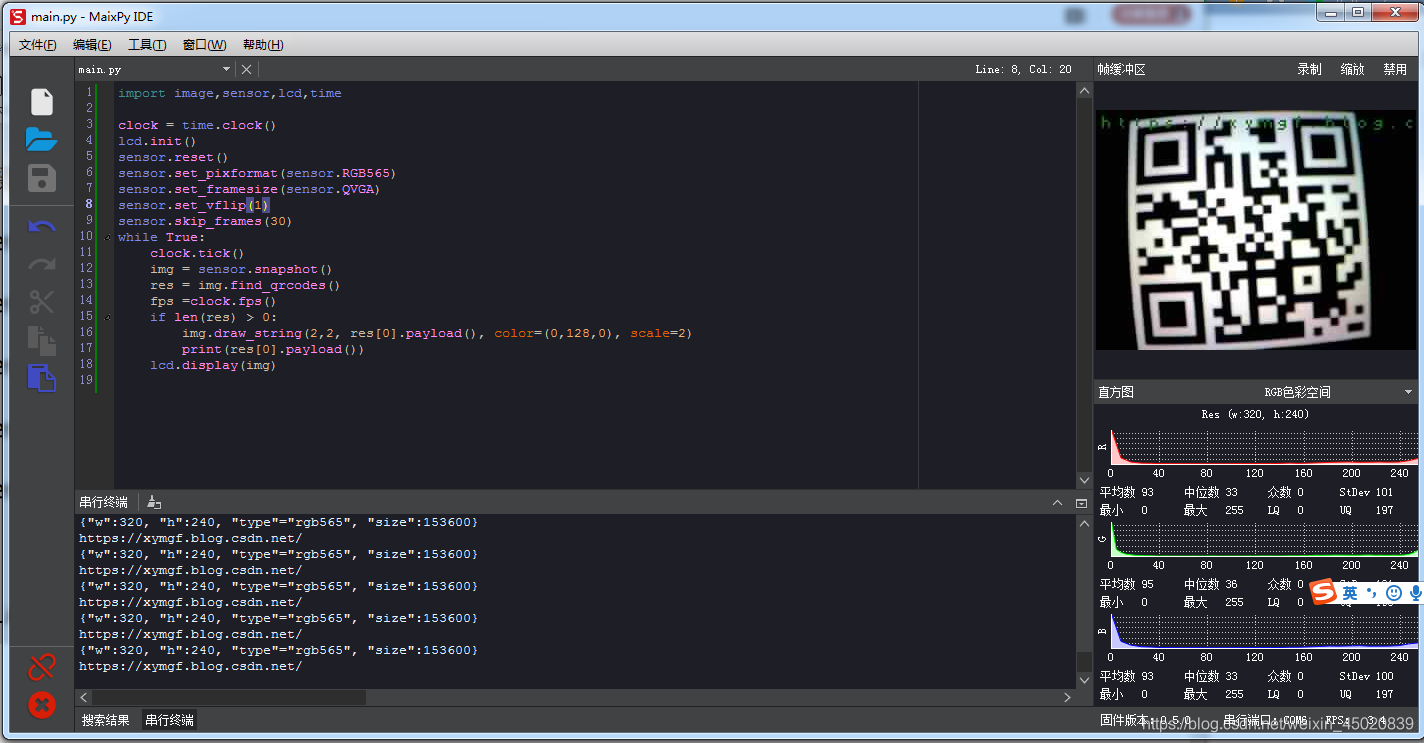This screenshot has width=1424, height=743.
Task: Click the Res (w:320, h:240) label
Action: pos(1255,414)
